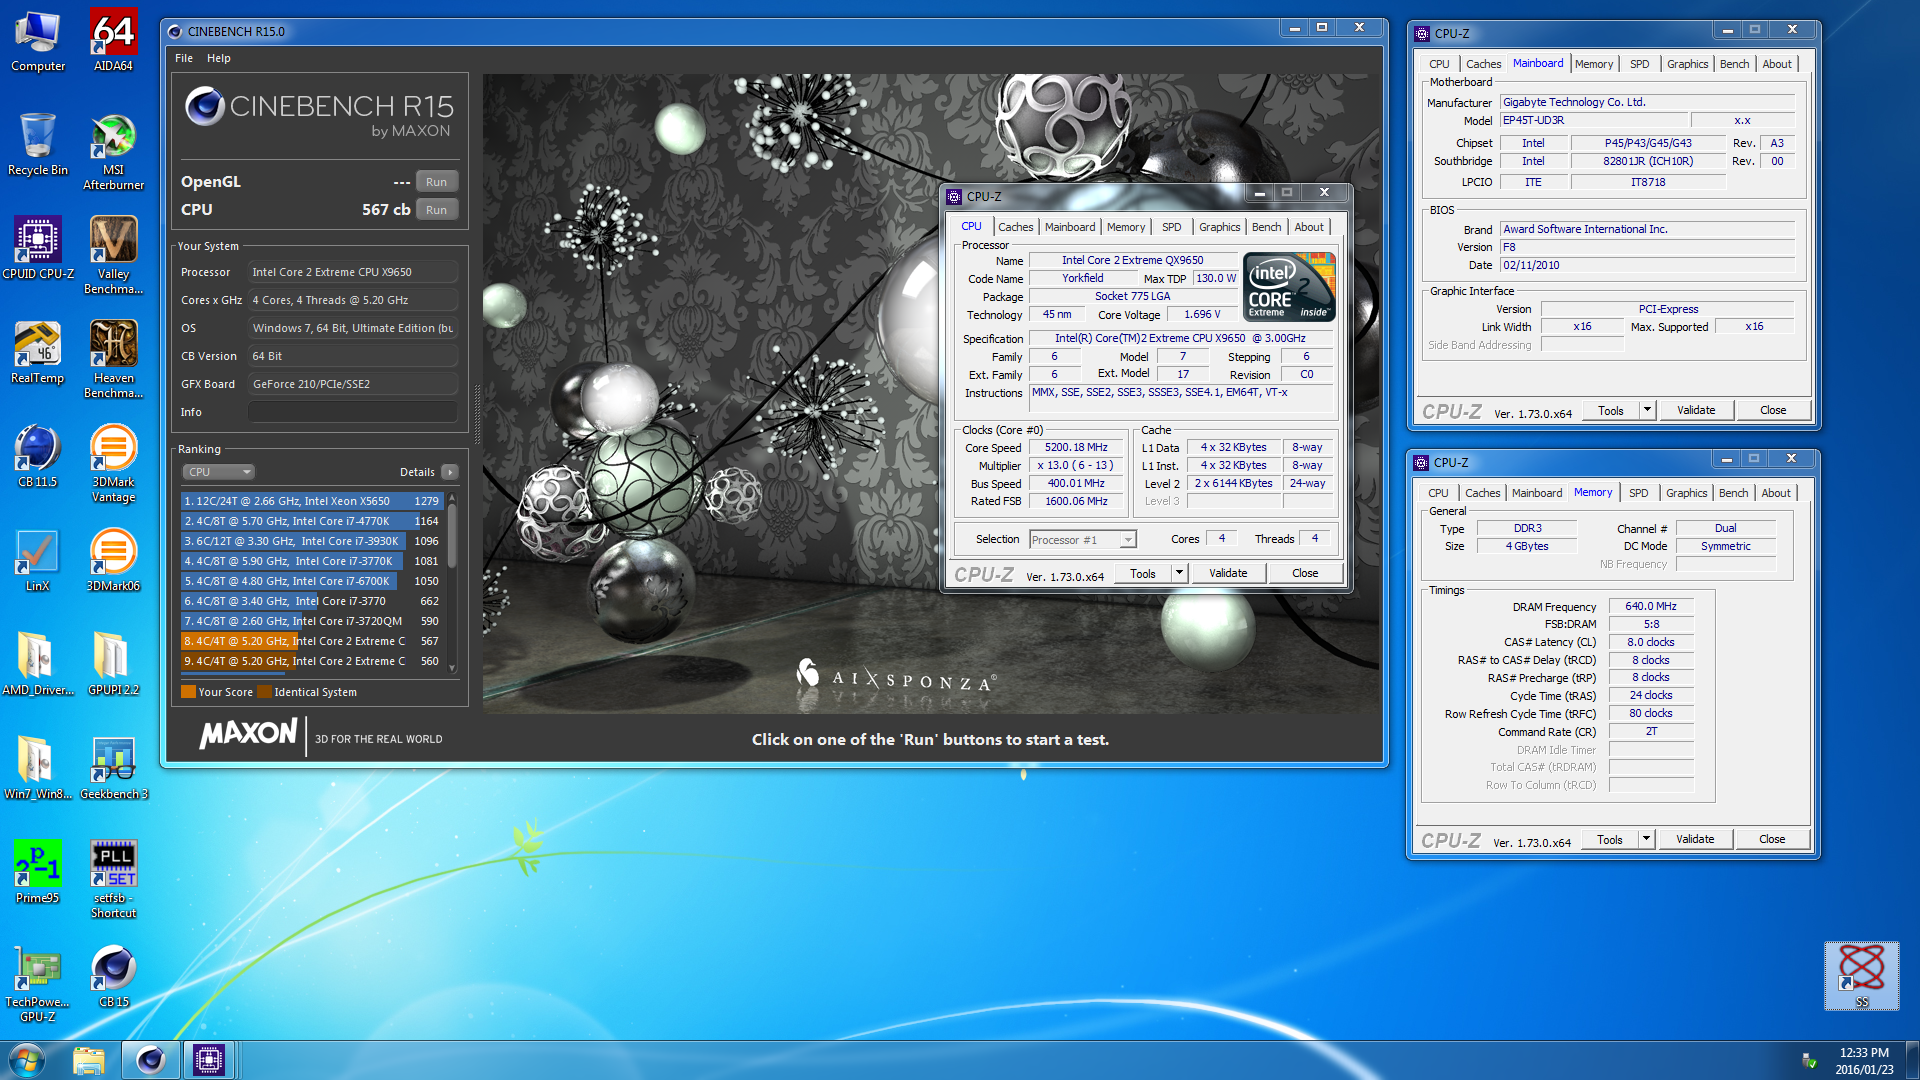
Task: Open SPD tab in the Mainboard CPU-Z window
Action: point(1640,64)
